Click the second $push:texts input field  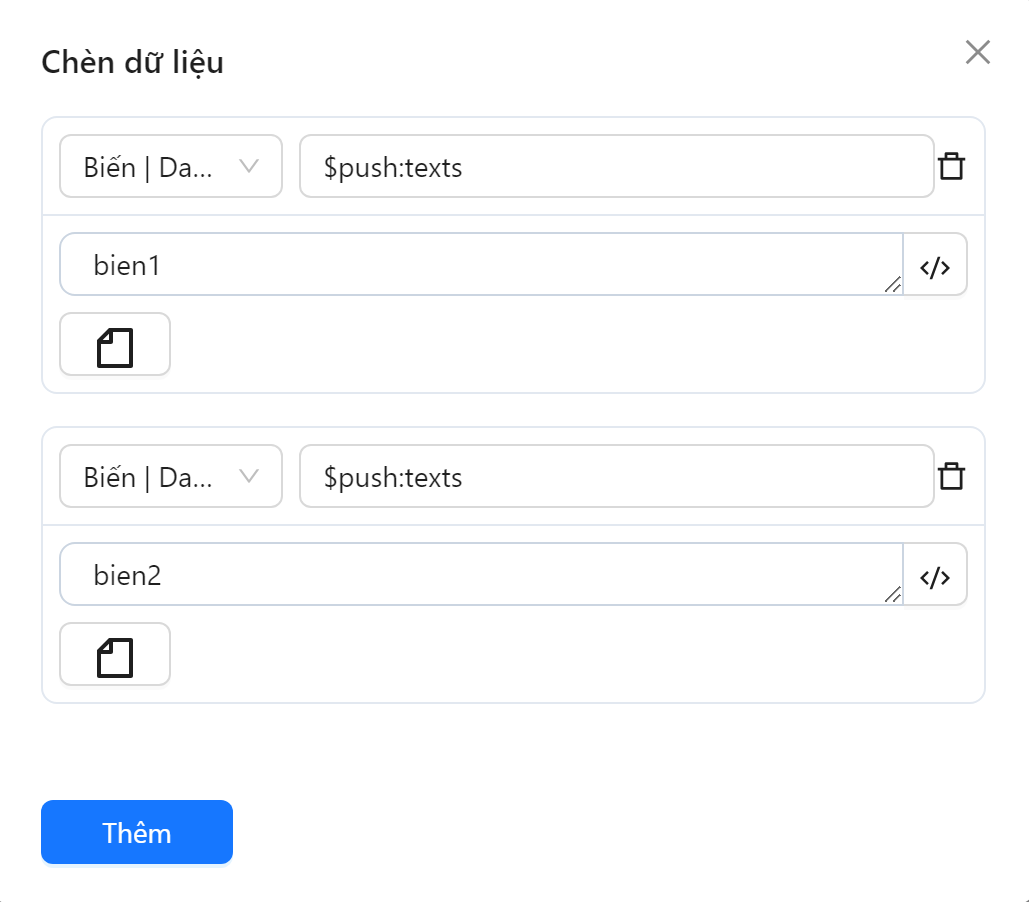coord(614,477)
